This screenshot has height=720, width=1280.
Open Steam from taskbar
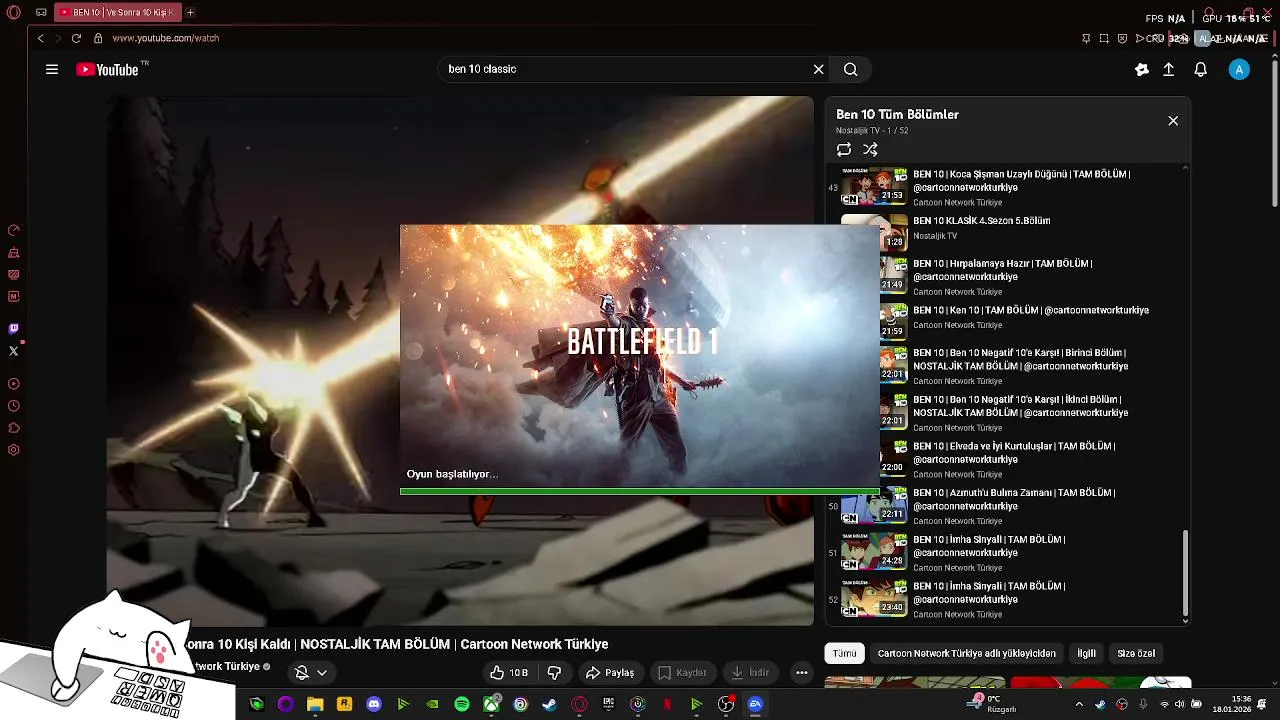click(x=549, y=704)
